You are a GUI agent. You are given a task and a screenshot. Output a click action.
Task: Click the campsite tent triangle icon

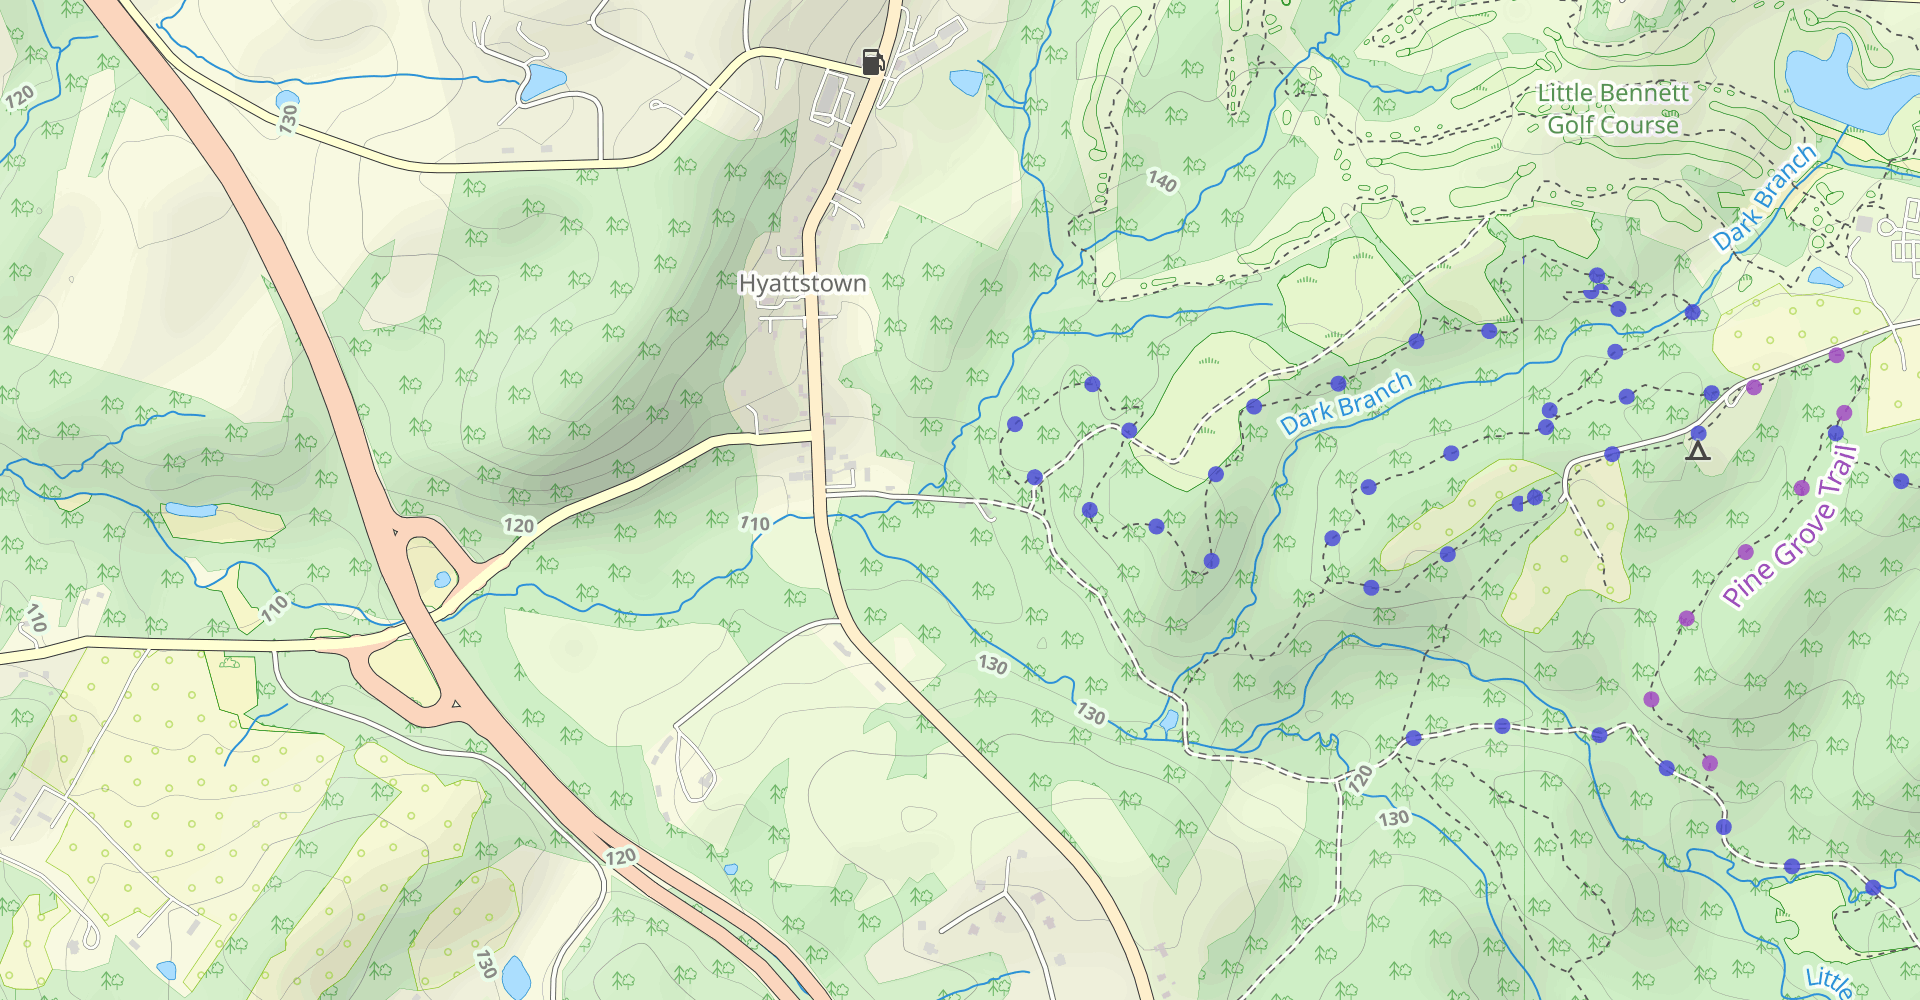coord(1698,451)
